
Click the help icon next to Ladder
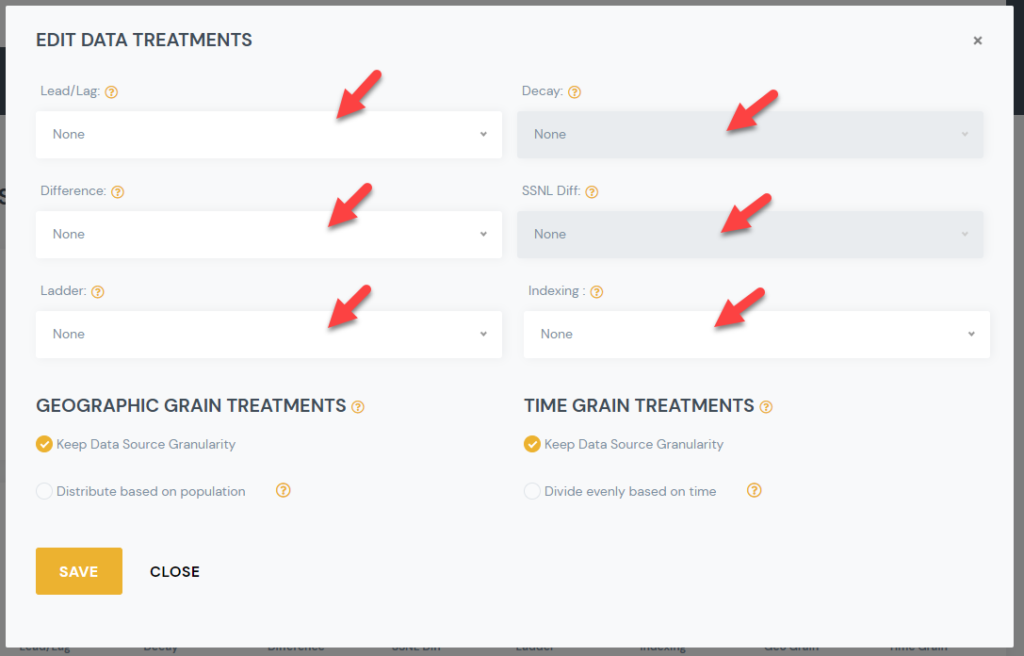[98, 292]
